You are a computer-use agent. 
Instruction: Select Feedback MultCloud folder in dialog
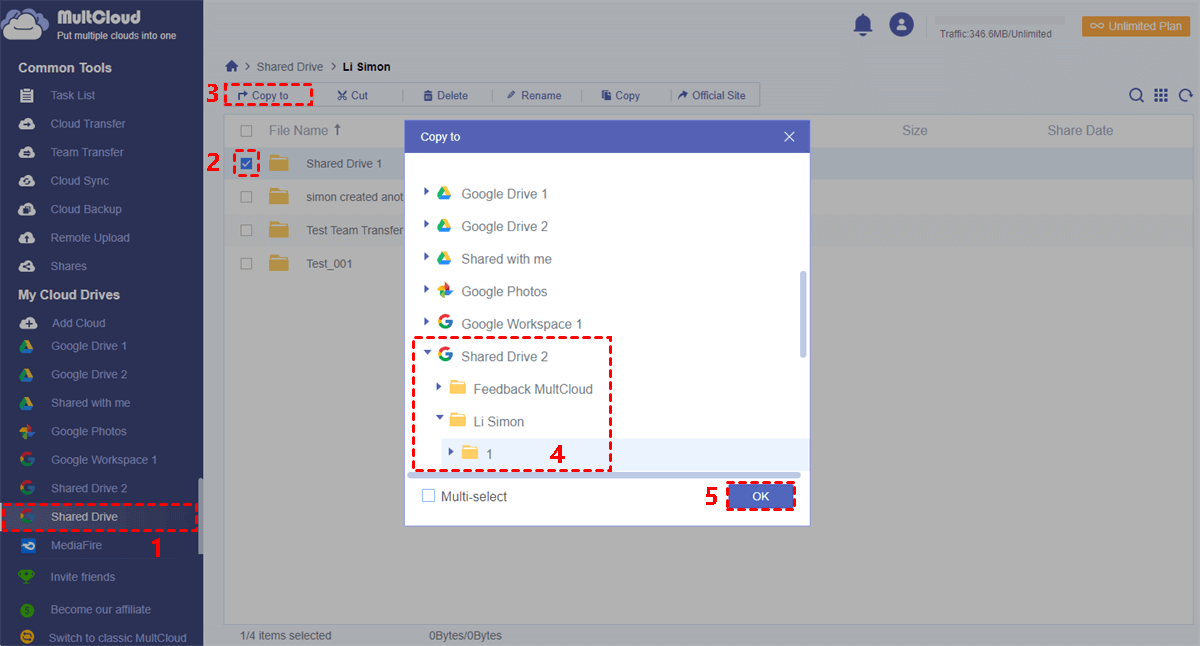(533, 389)
